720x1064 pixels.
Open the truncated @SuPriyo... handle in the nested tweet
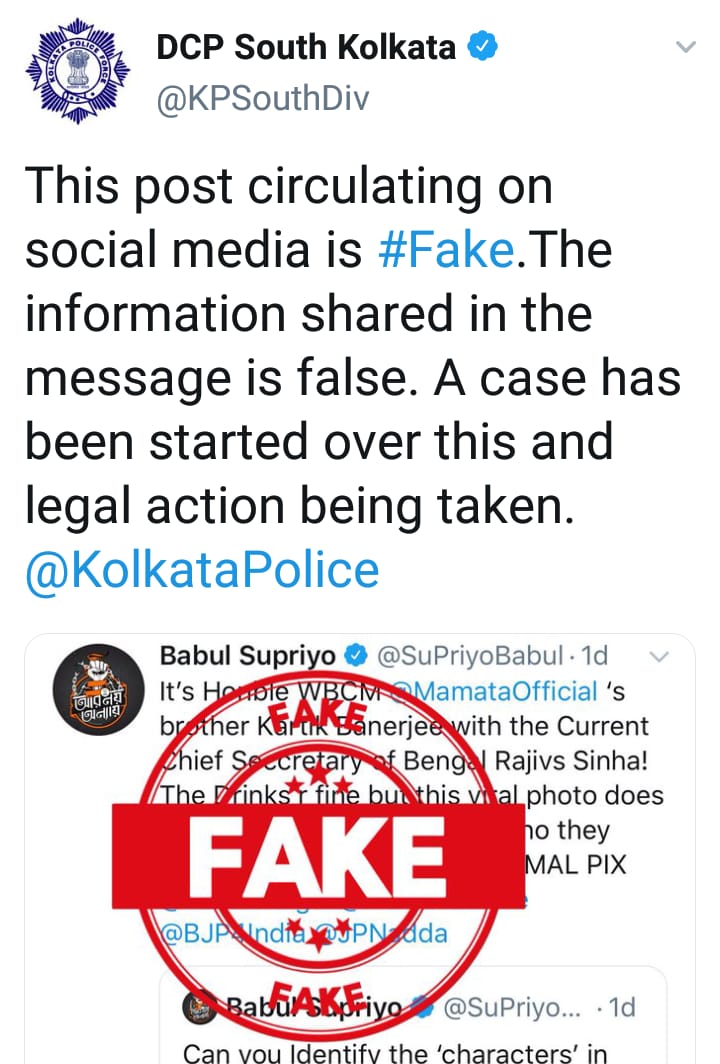pos(505,1007)
